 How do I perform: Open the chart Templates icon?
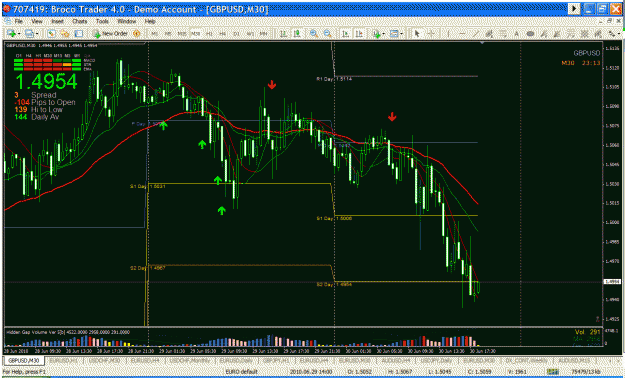[x=394, y=34]
